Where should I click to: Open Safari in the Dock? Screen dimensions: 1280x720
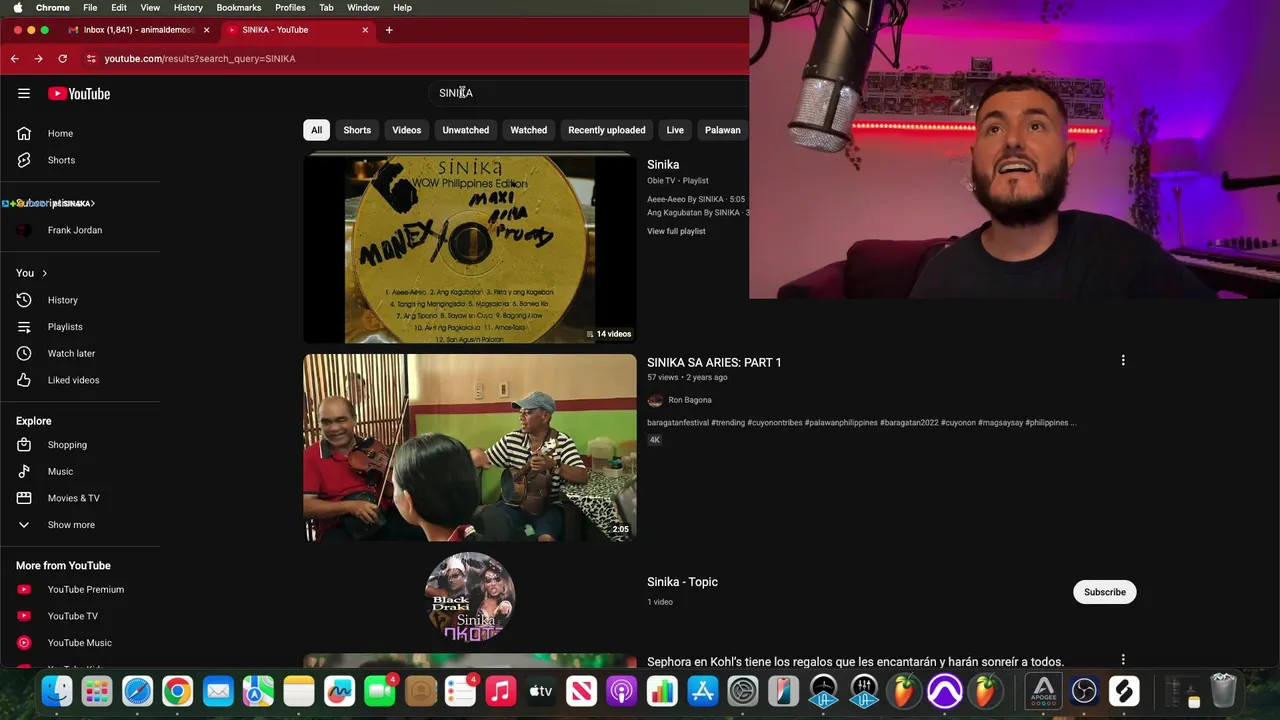pos(137,691)
